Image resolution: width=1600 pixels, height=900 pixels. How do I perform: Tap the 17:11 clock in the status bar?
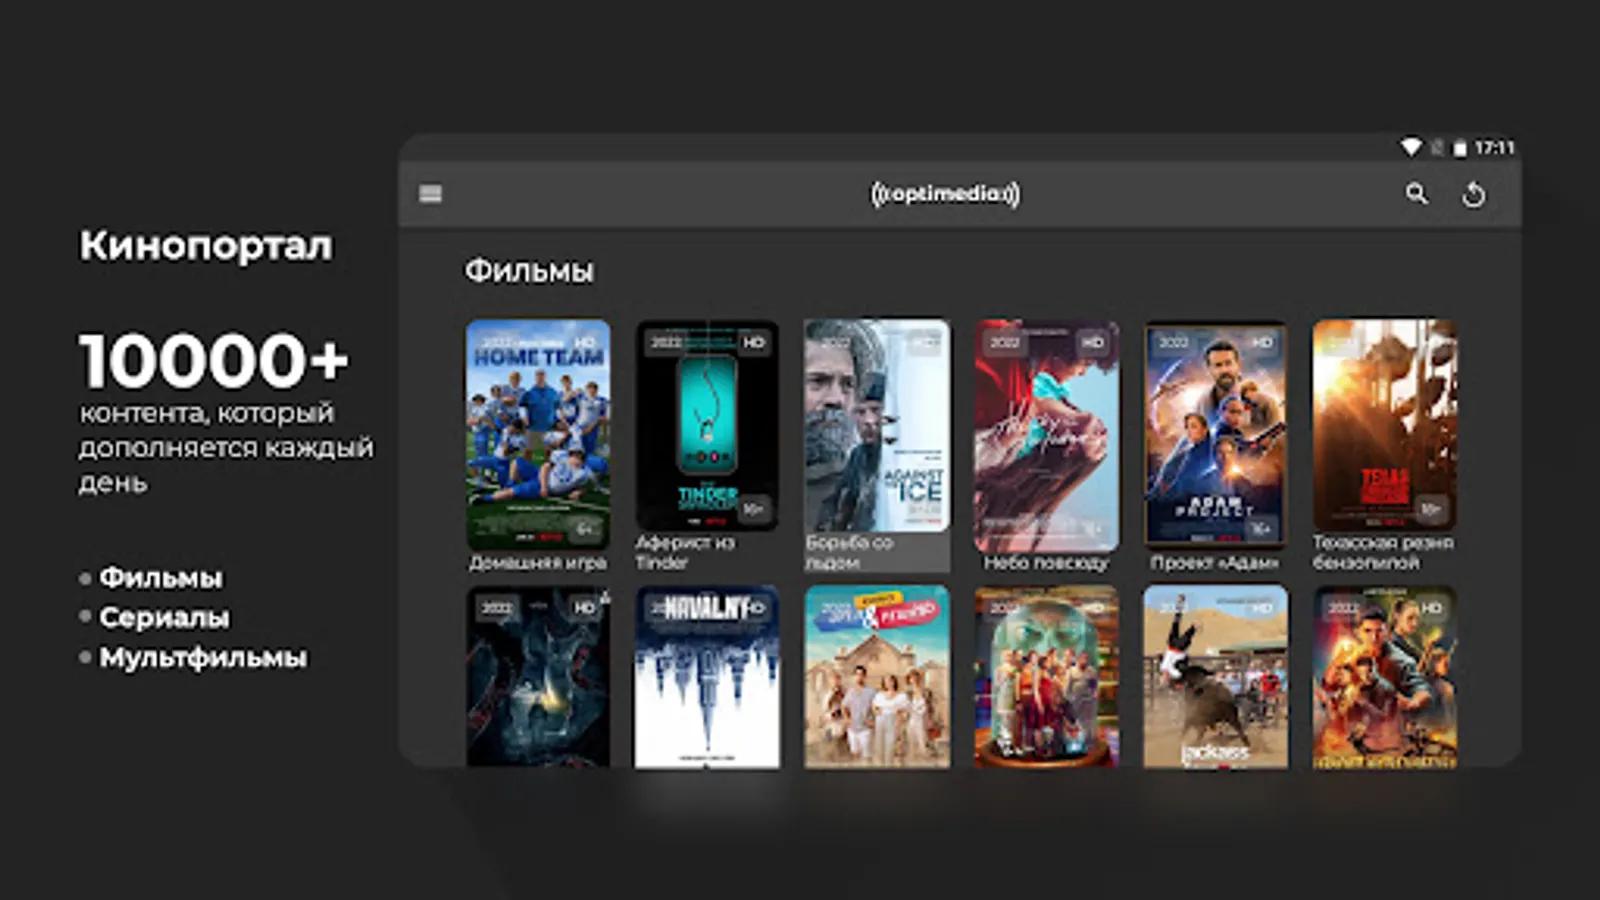click(1494, 148)
